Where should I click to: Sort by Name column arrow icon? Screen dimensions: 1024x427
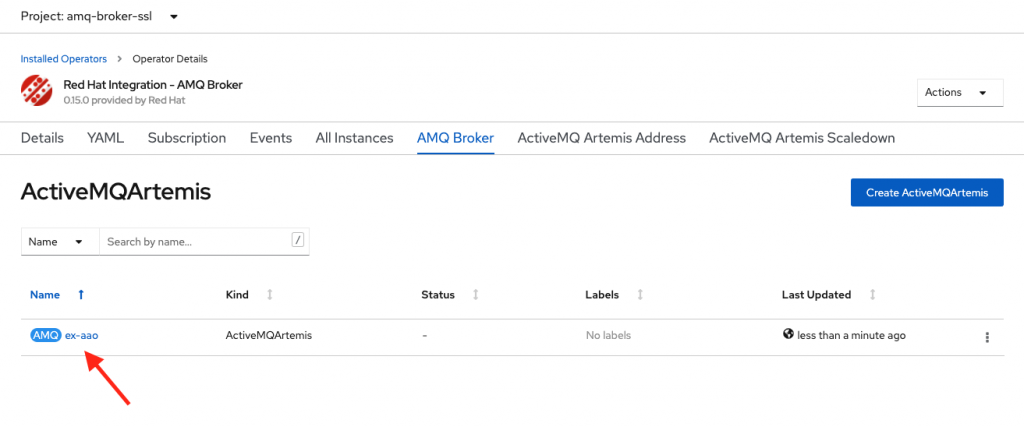pos(81,295)
